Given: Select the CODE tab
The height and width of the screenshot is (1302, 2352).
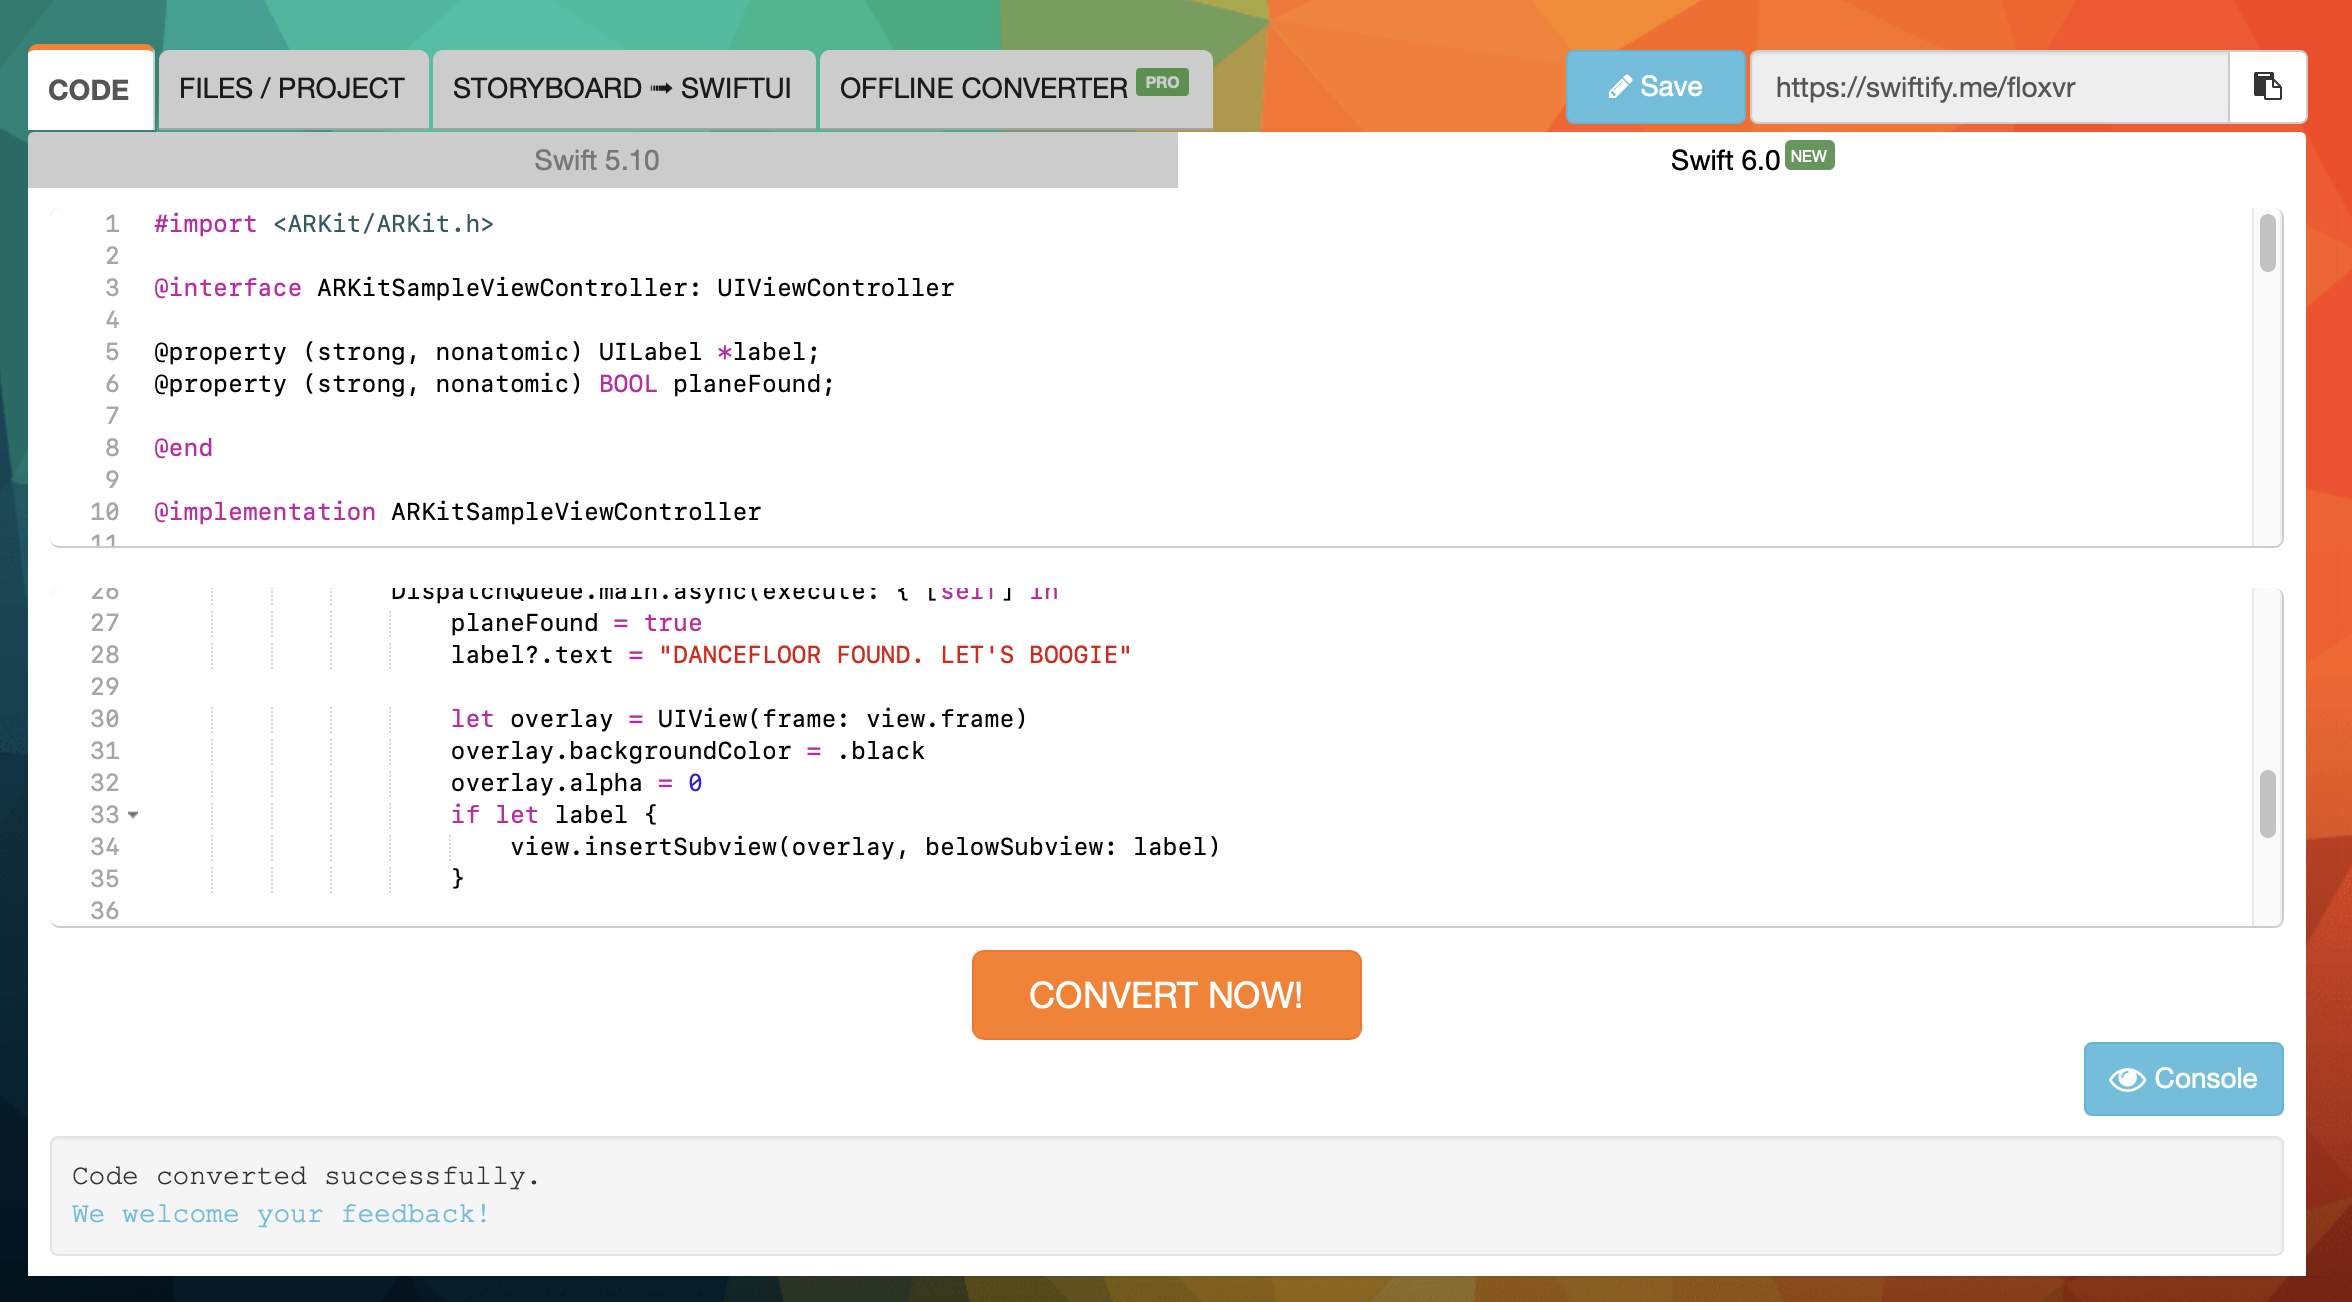Looking at the screenshot, I should pyautogui.click(x=89, y=89).
